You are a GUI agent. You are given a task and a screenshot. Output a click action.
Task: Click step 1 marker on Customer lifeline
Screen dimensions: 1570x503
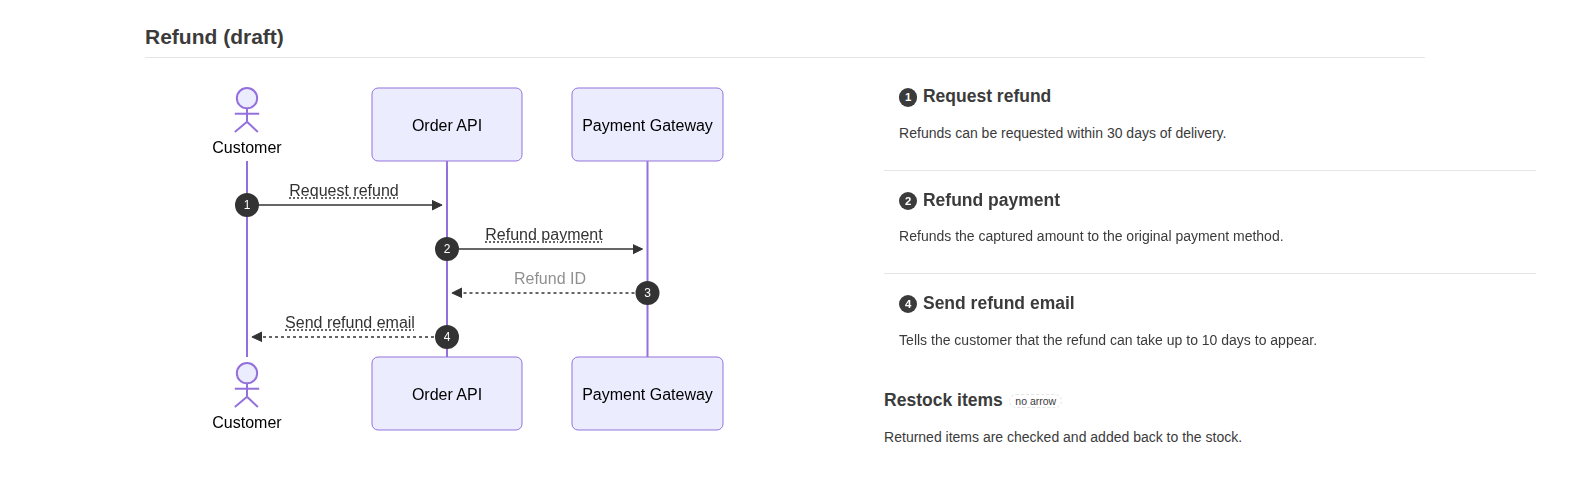pyautogui.click(x=247, y=205)
